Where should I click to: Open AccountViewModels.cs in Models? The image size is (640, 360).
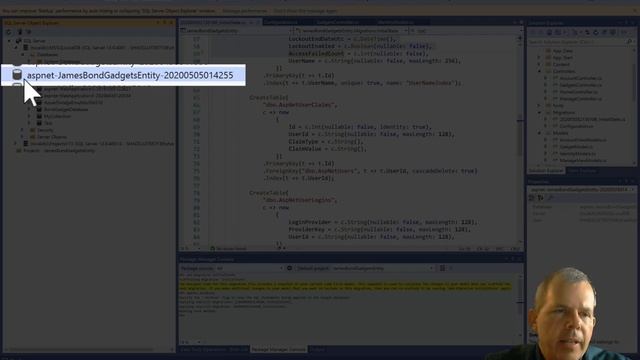pyautogui.click(x=582, y=140)
